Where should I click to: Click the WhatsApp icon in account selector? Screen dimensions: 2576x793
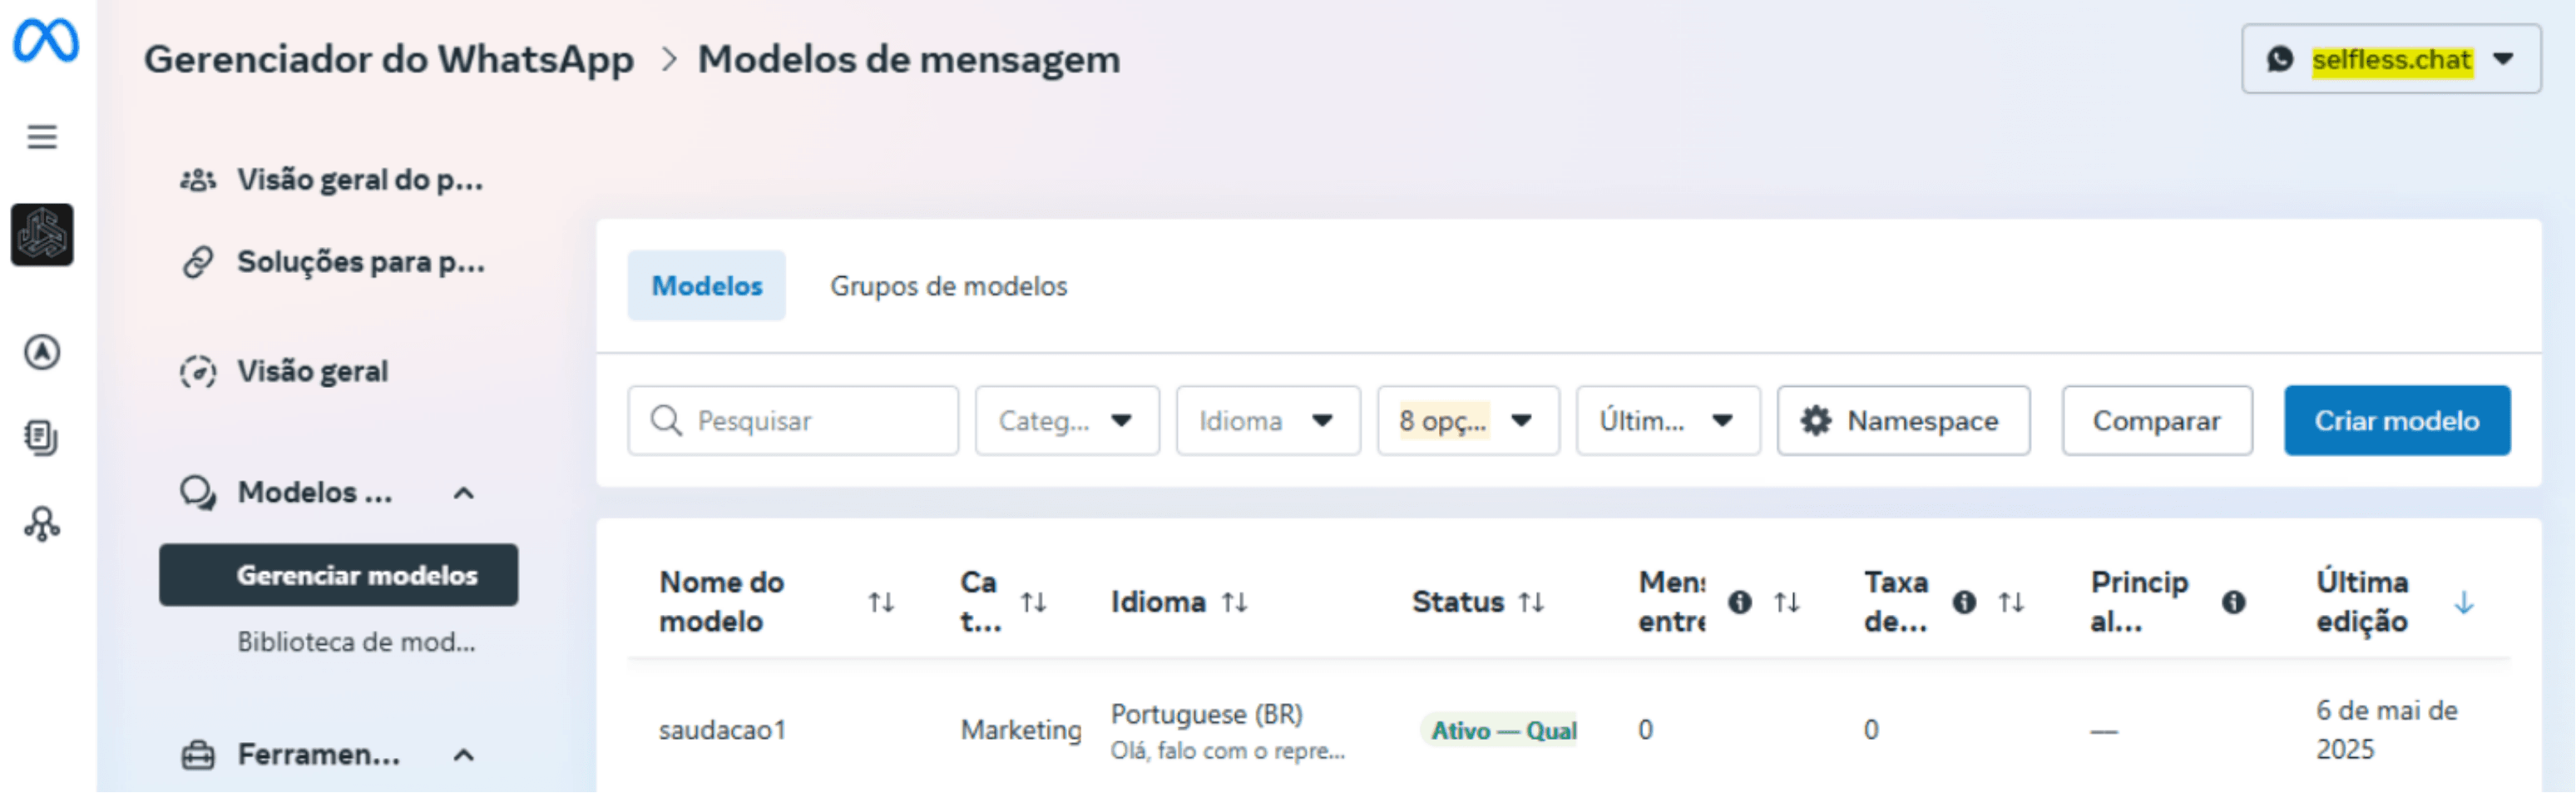click(2281, 60)
